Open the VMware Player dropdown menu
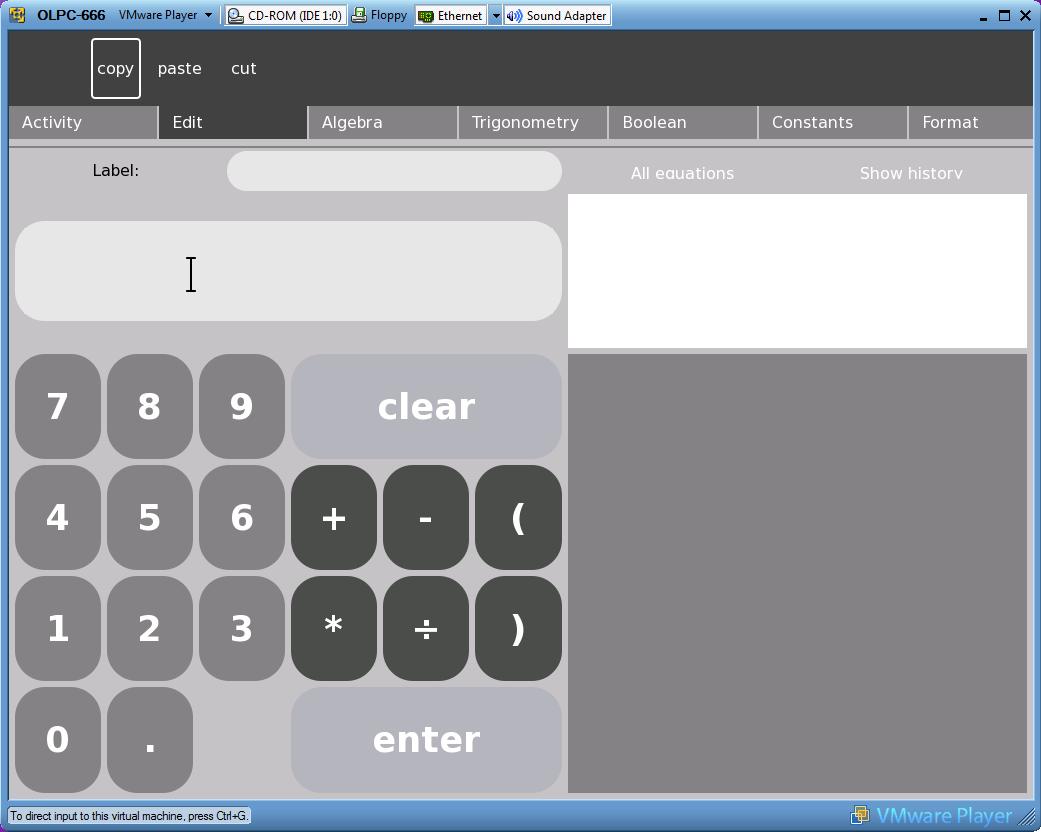Image resolution: width=1041 pixels, height=832 pixels. coord(165,16)
